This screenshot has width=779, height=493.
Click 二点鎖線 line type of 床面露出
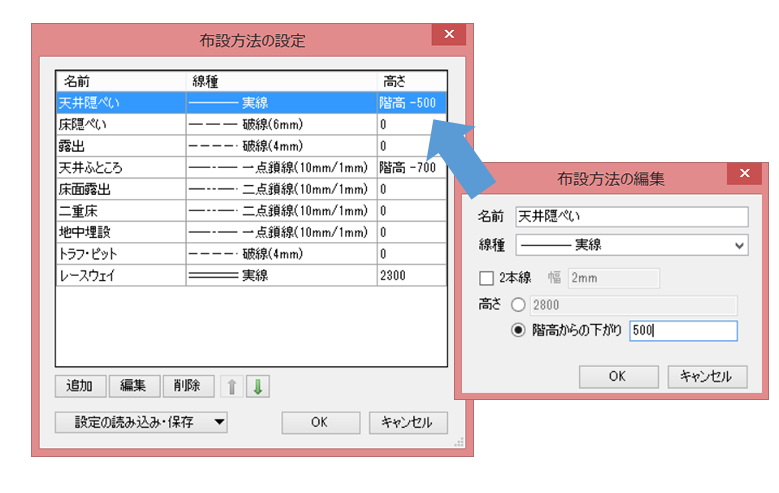coord(281,189)
